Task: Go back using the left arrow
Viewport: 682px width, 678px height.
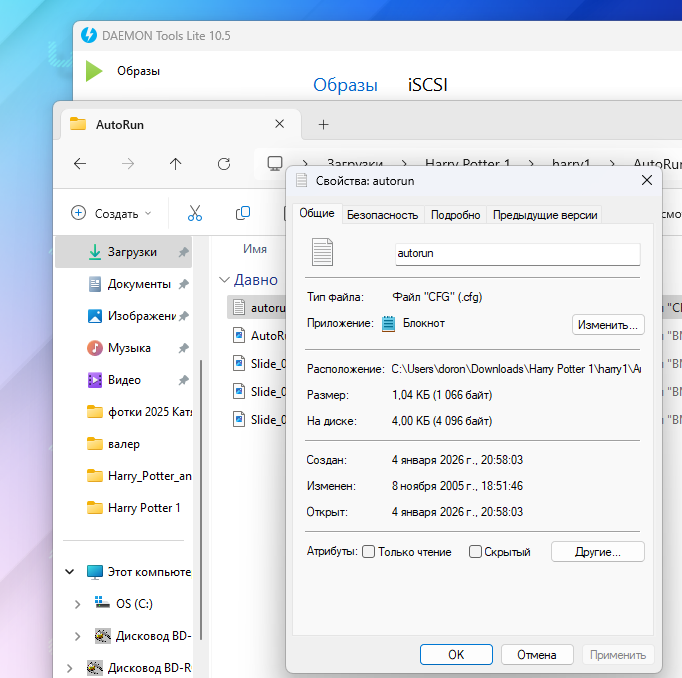Action: pyautogui.click(x=80, y=164)
